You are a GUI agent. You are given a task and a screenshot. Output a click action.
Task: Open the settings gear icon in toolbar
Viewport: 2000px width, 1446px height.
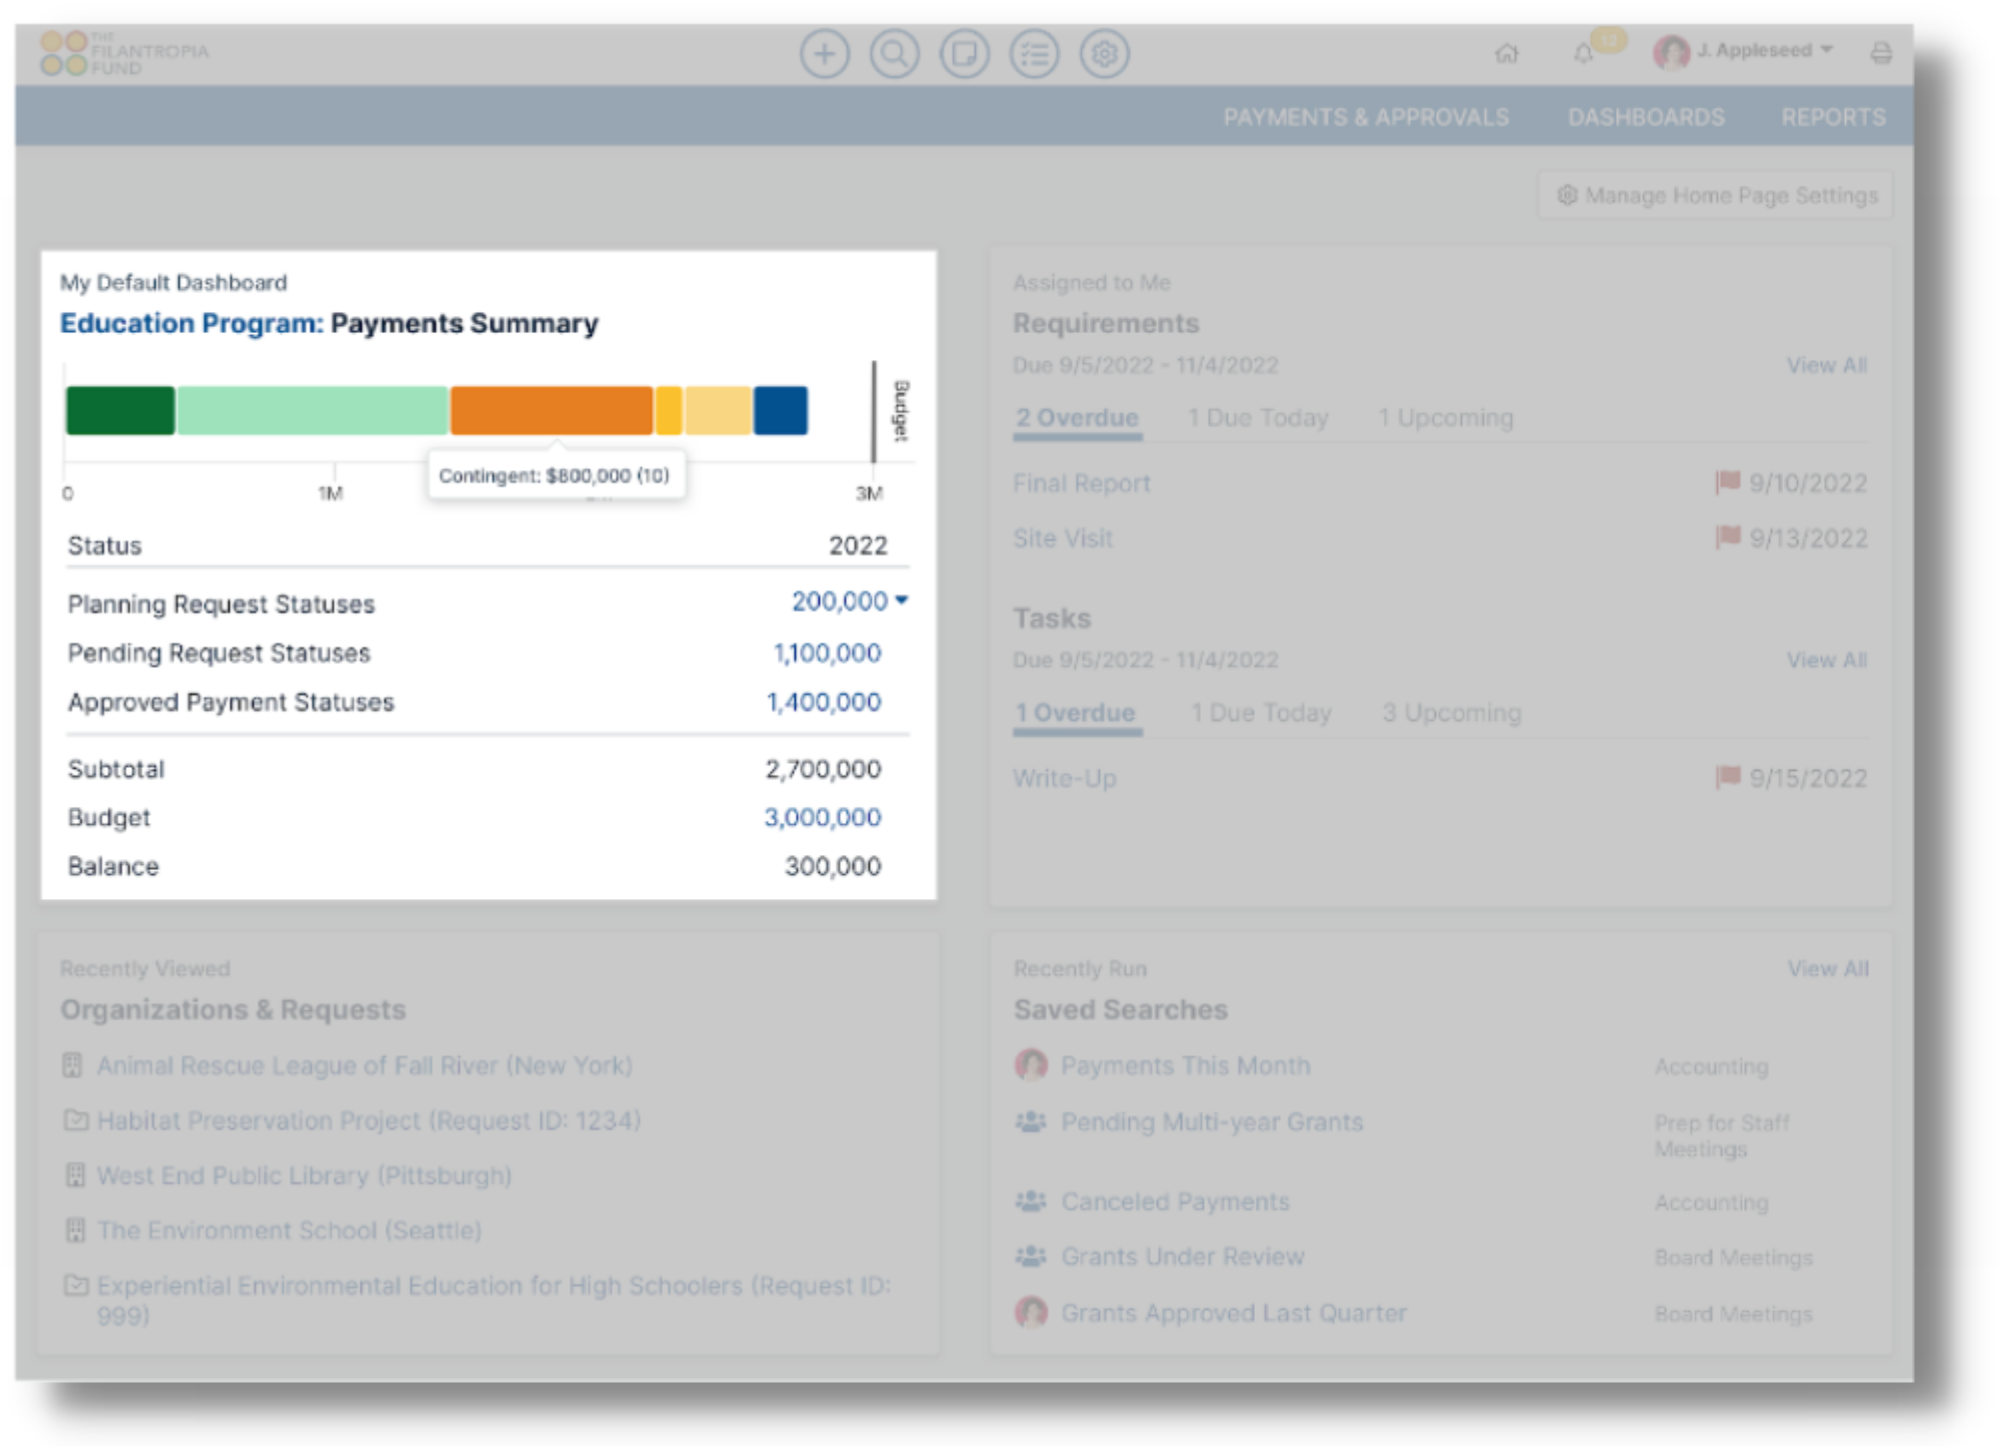tap(1104, 53)
